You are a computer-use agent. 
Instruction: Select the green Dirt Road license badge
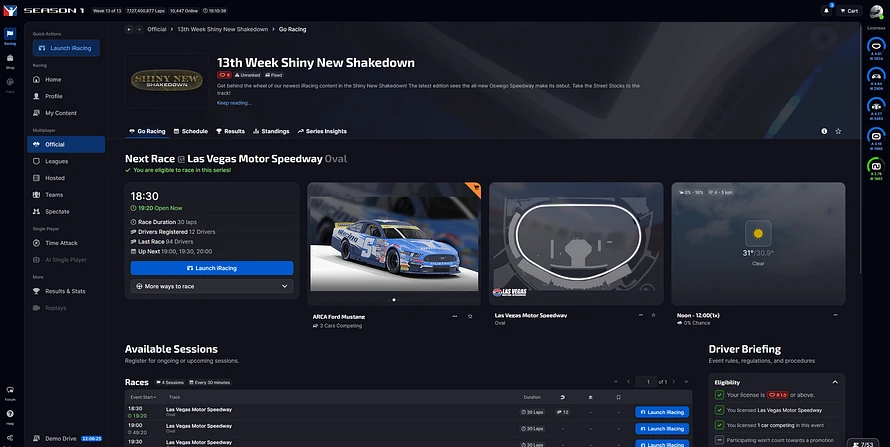click(x=876, y=167)
